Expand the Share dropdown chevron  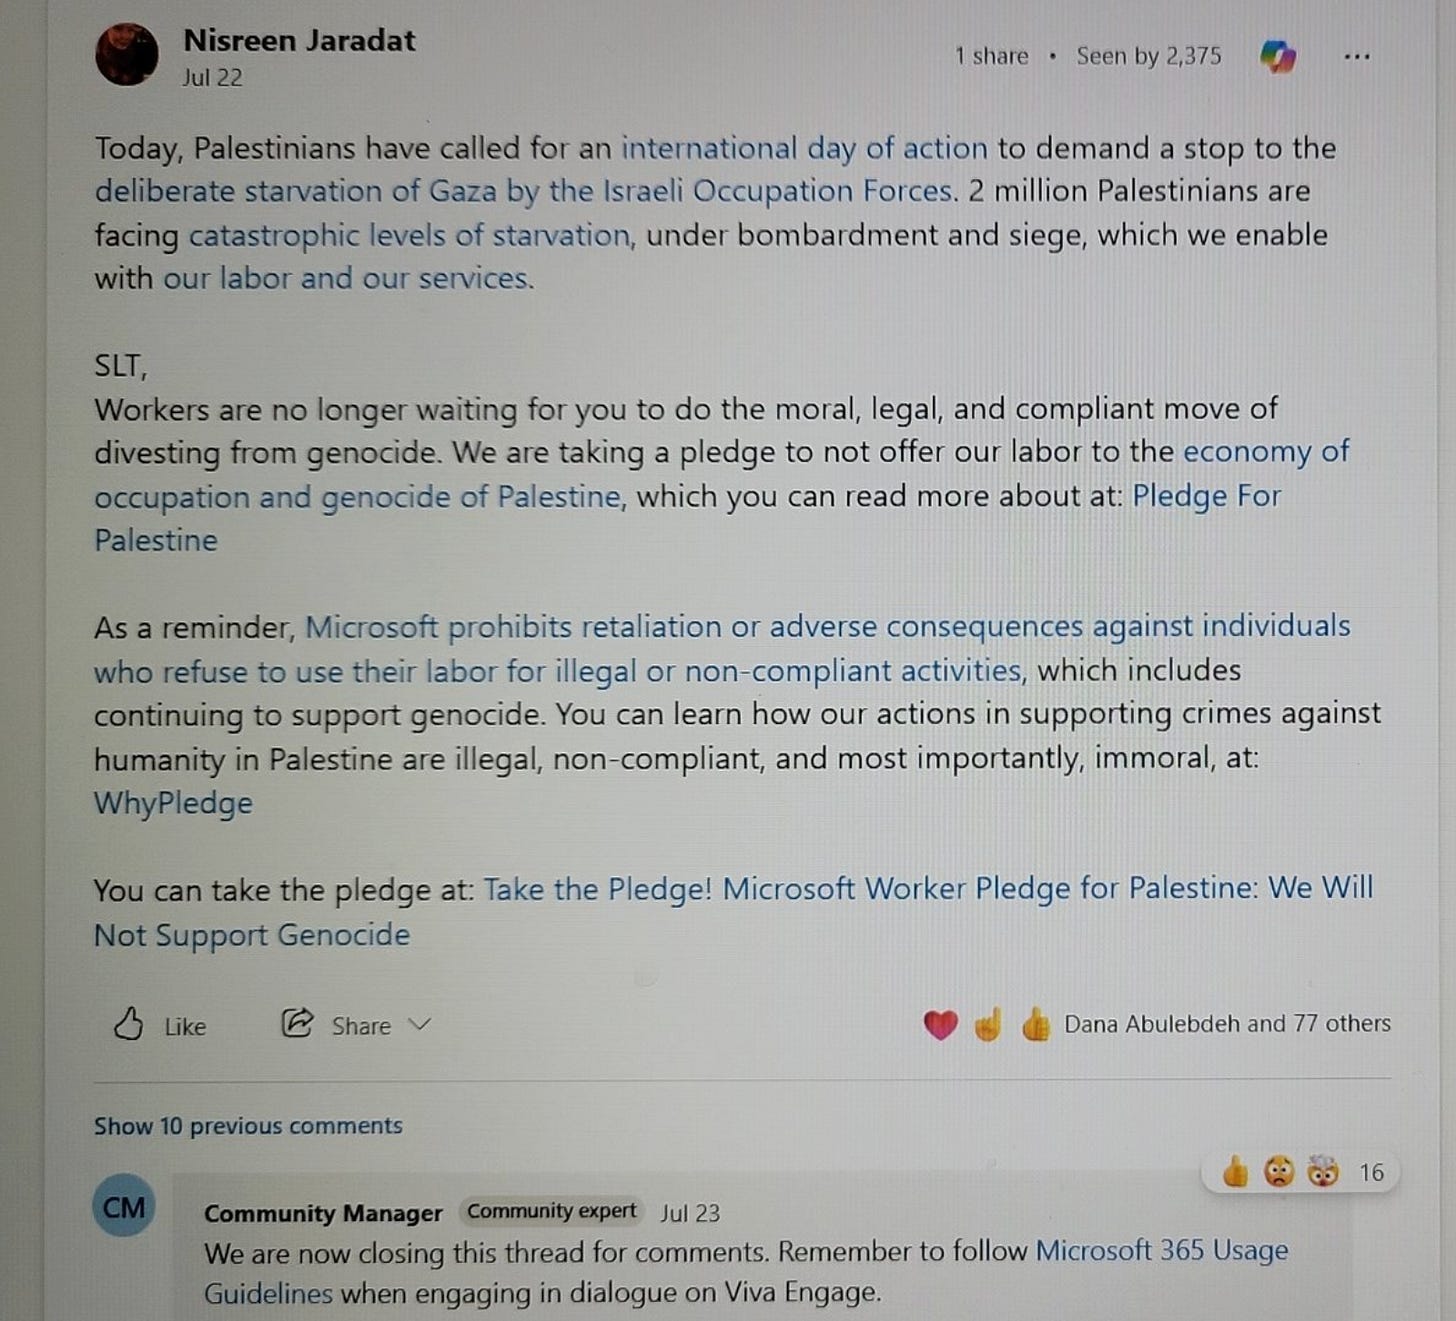[421, 1025]
